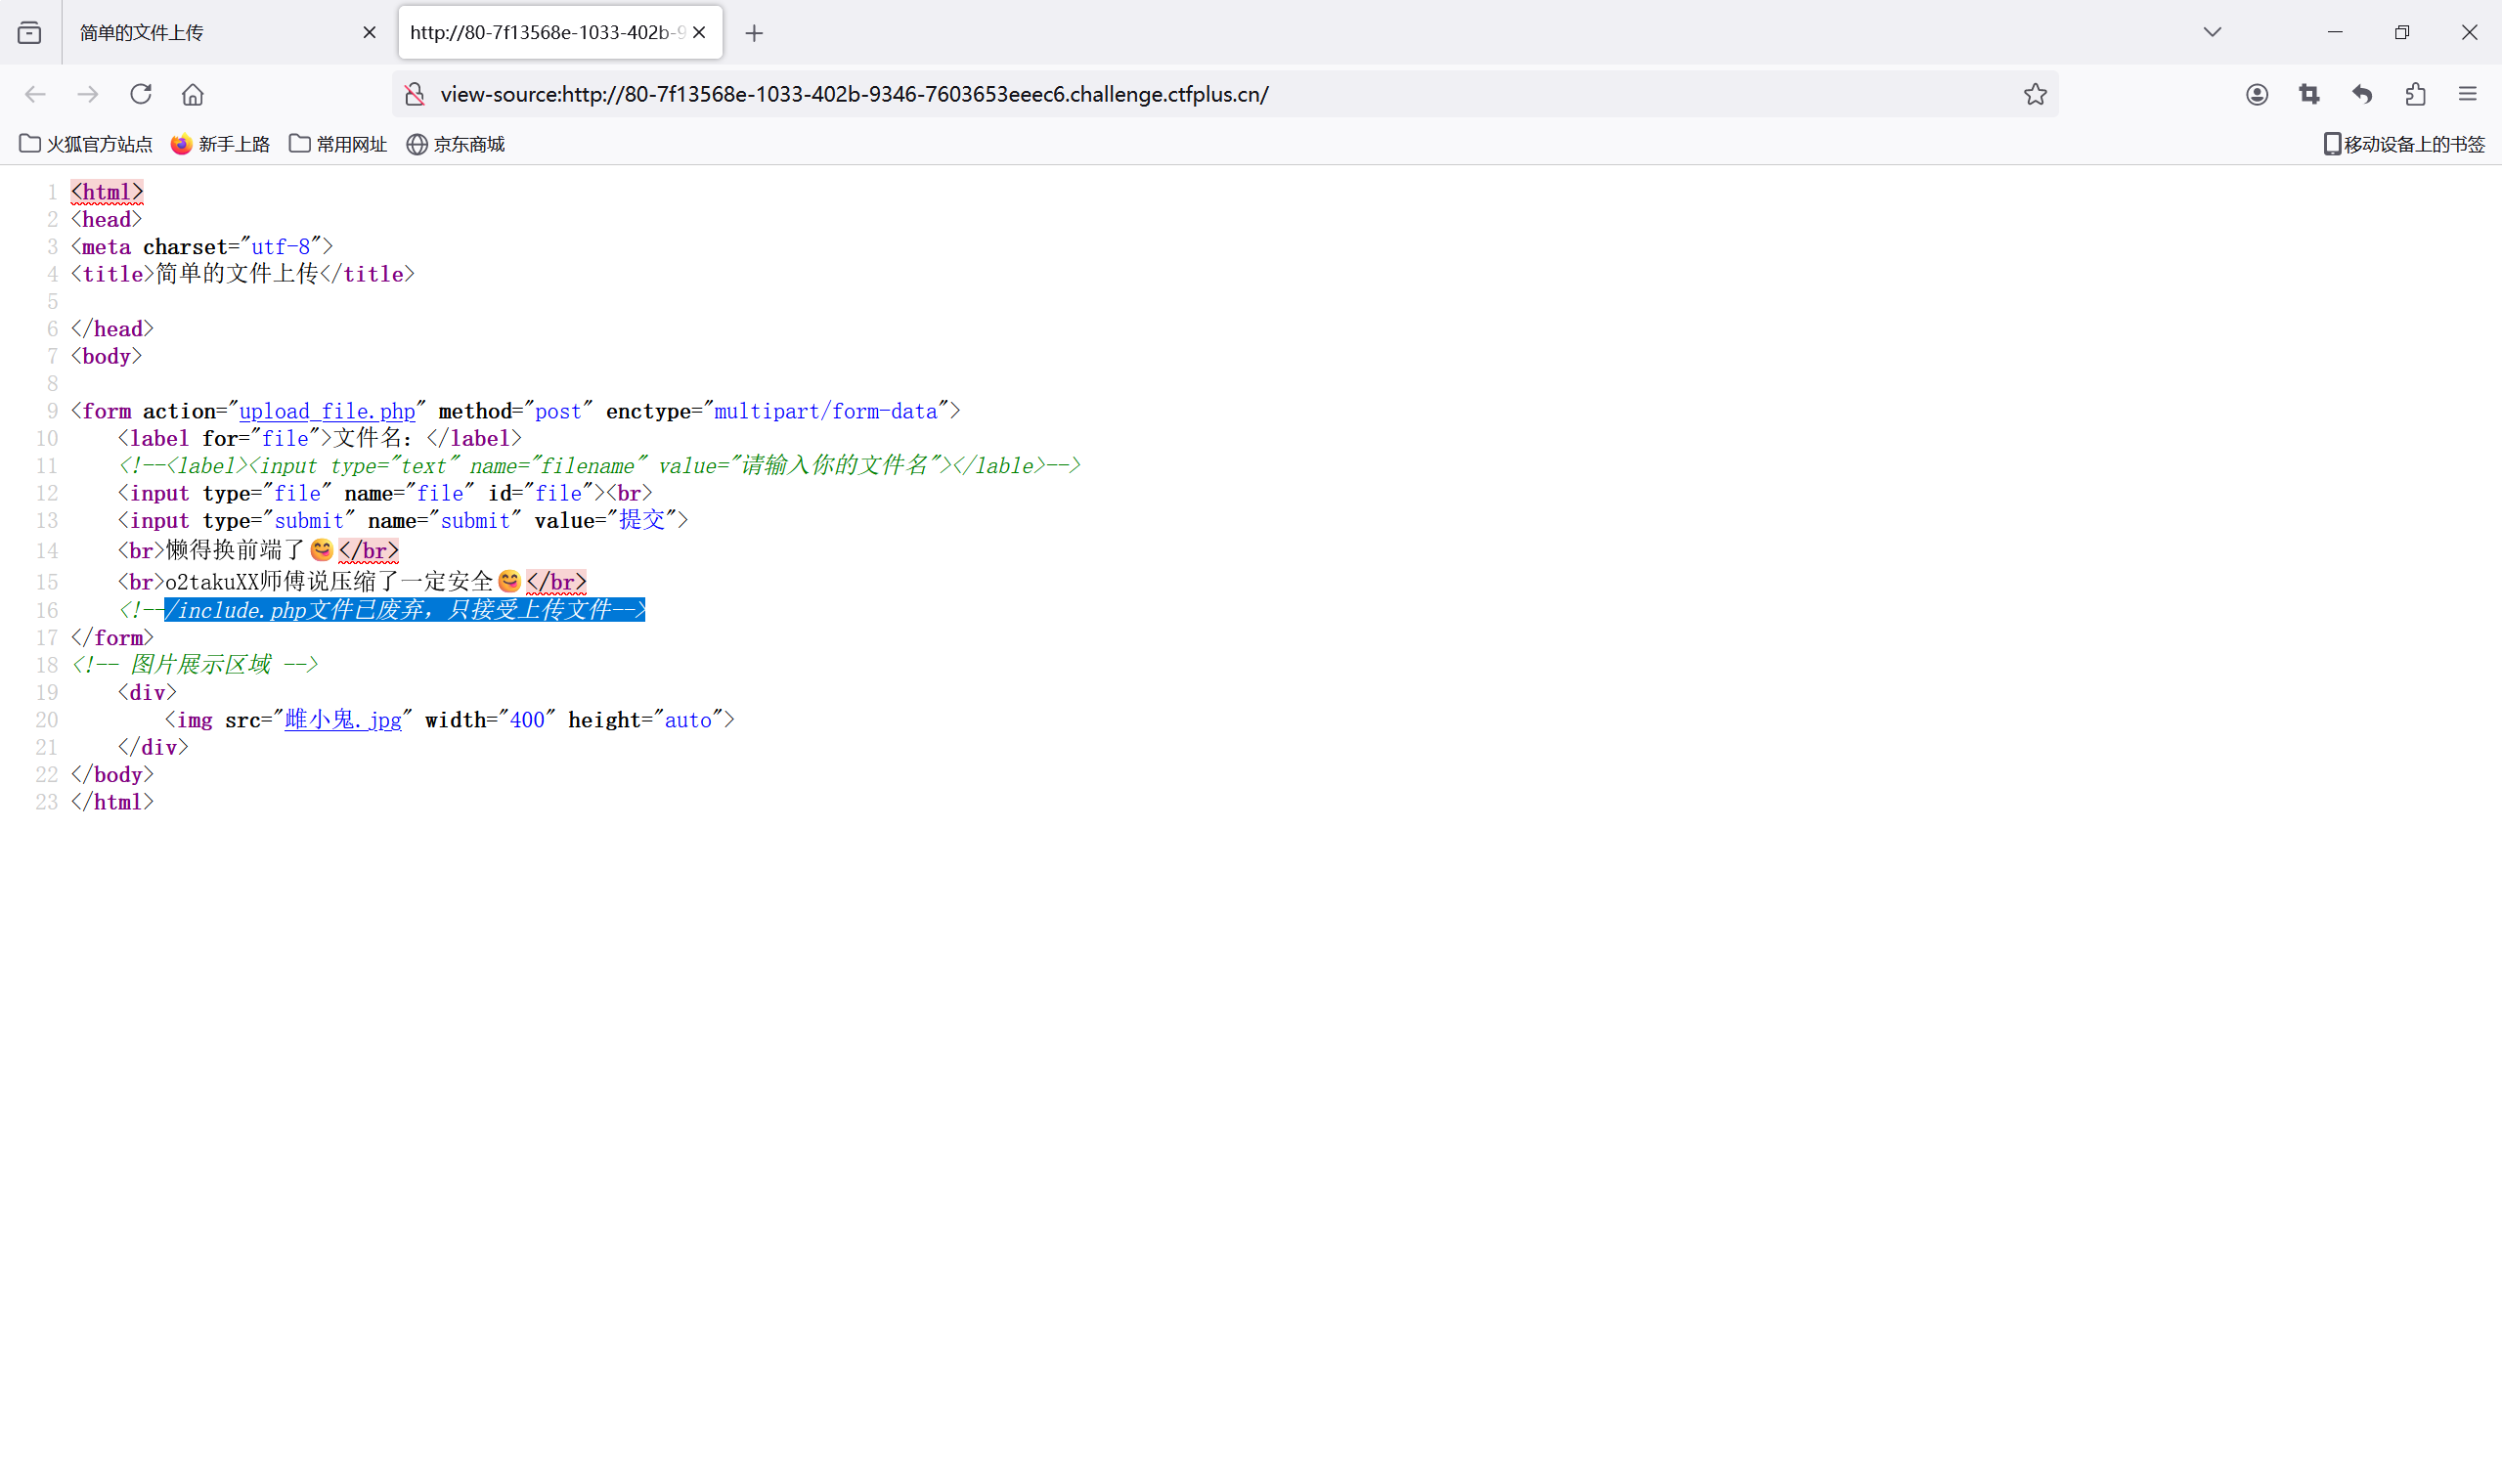Click the file input type line
This screenshot has height=1484, width=2502.
[x=385, y=493]
